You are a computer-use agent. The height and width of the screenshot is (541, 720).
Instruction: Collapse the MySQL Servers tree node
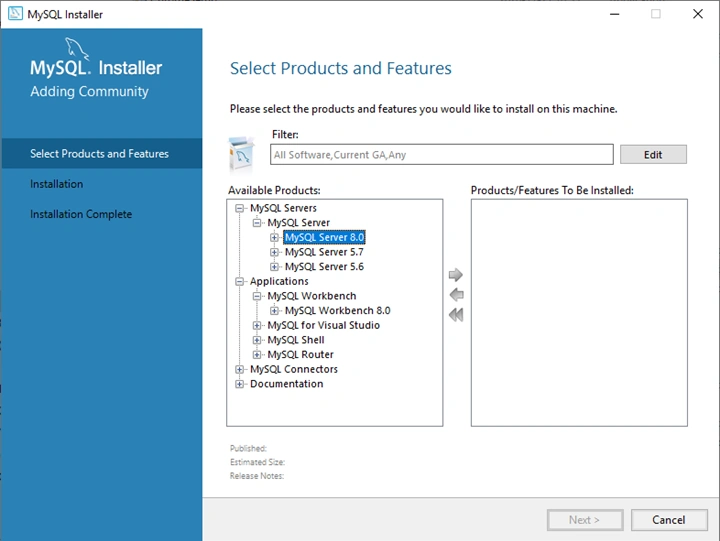239,208
